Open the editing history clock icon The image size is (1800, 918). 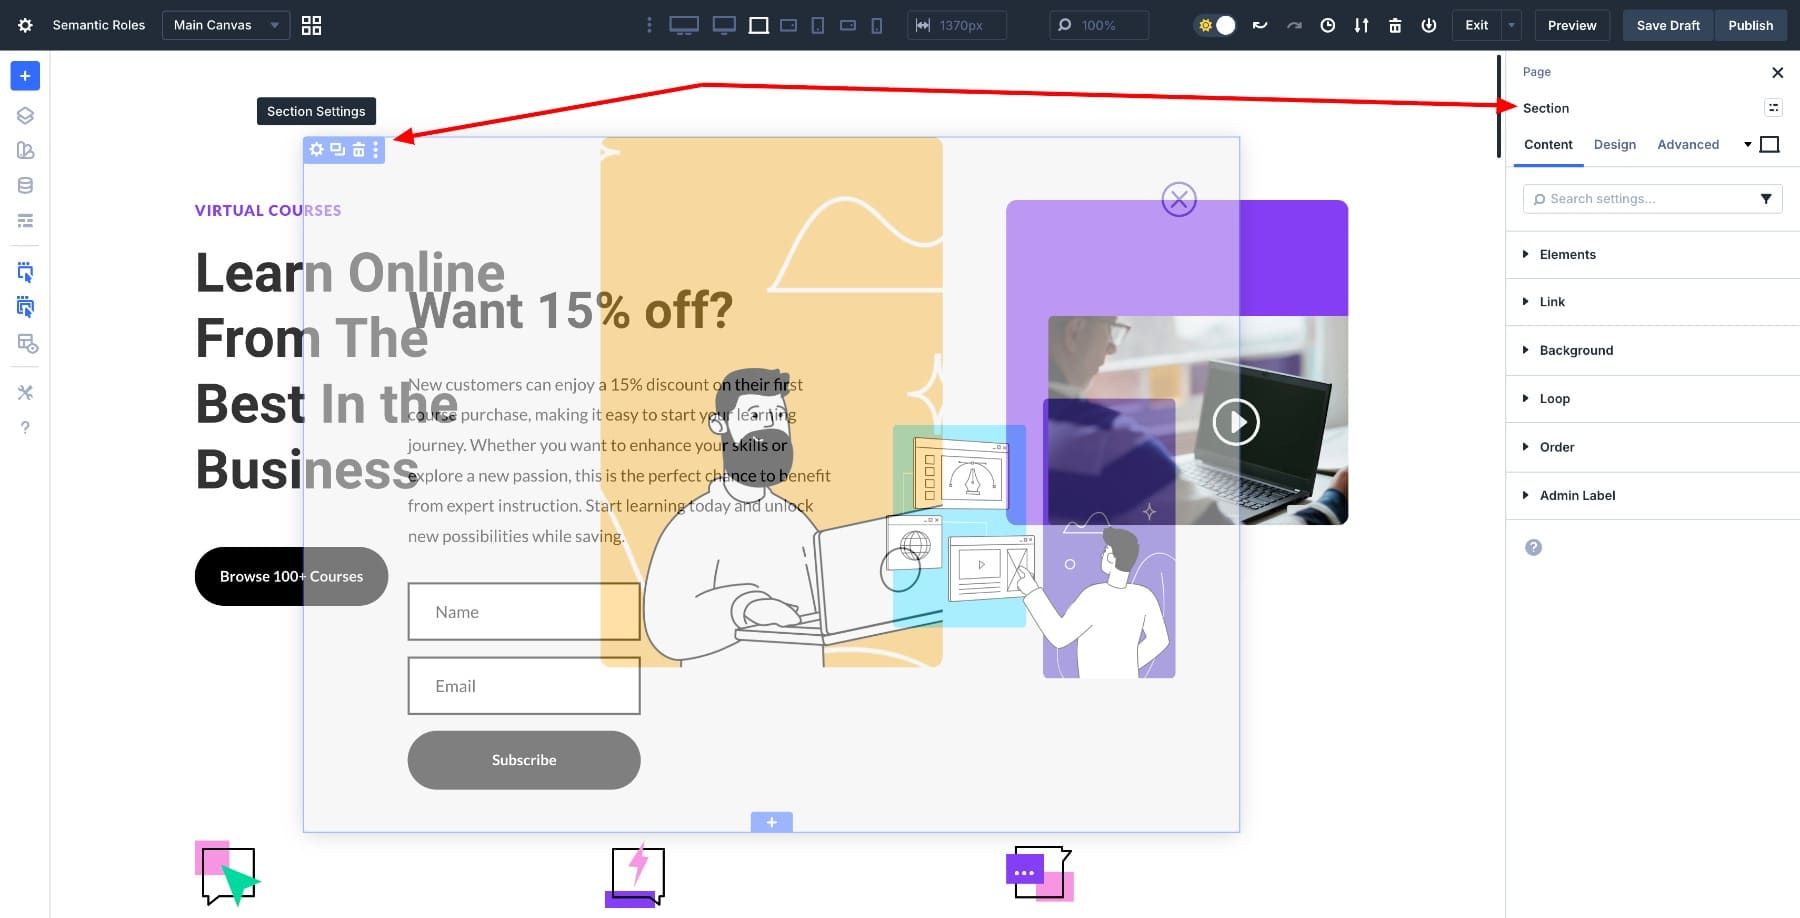1327,25
